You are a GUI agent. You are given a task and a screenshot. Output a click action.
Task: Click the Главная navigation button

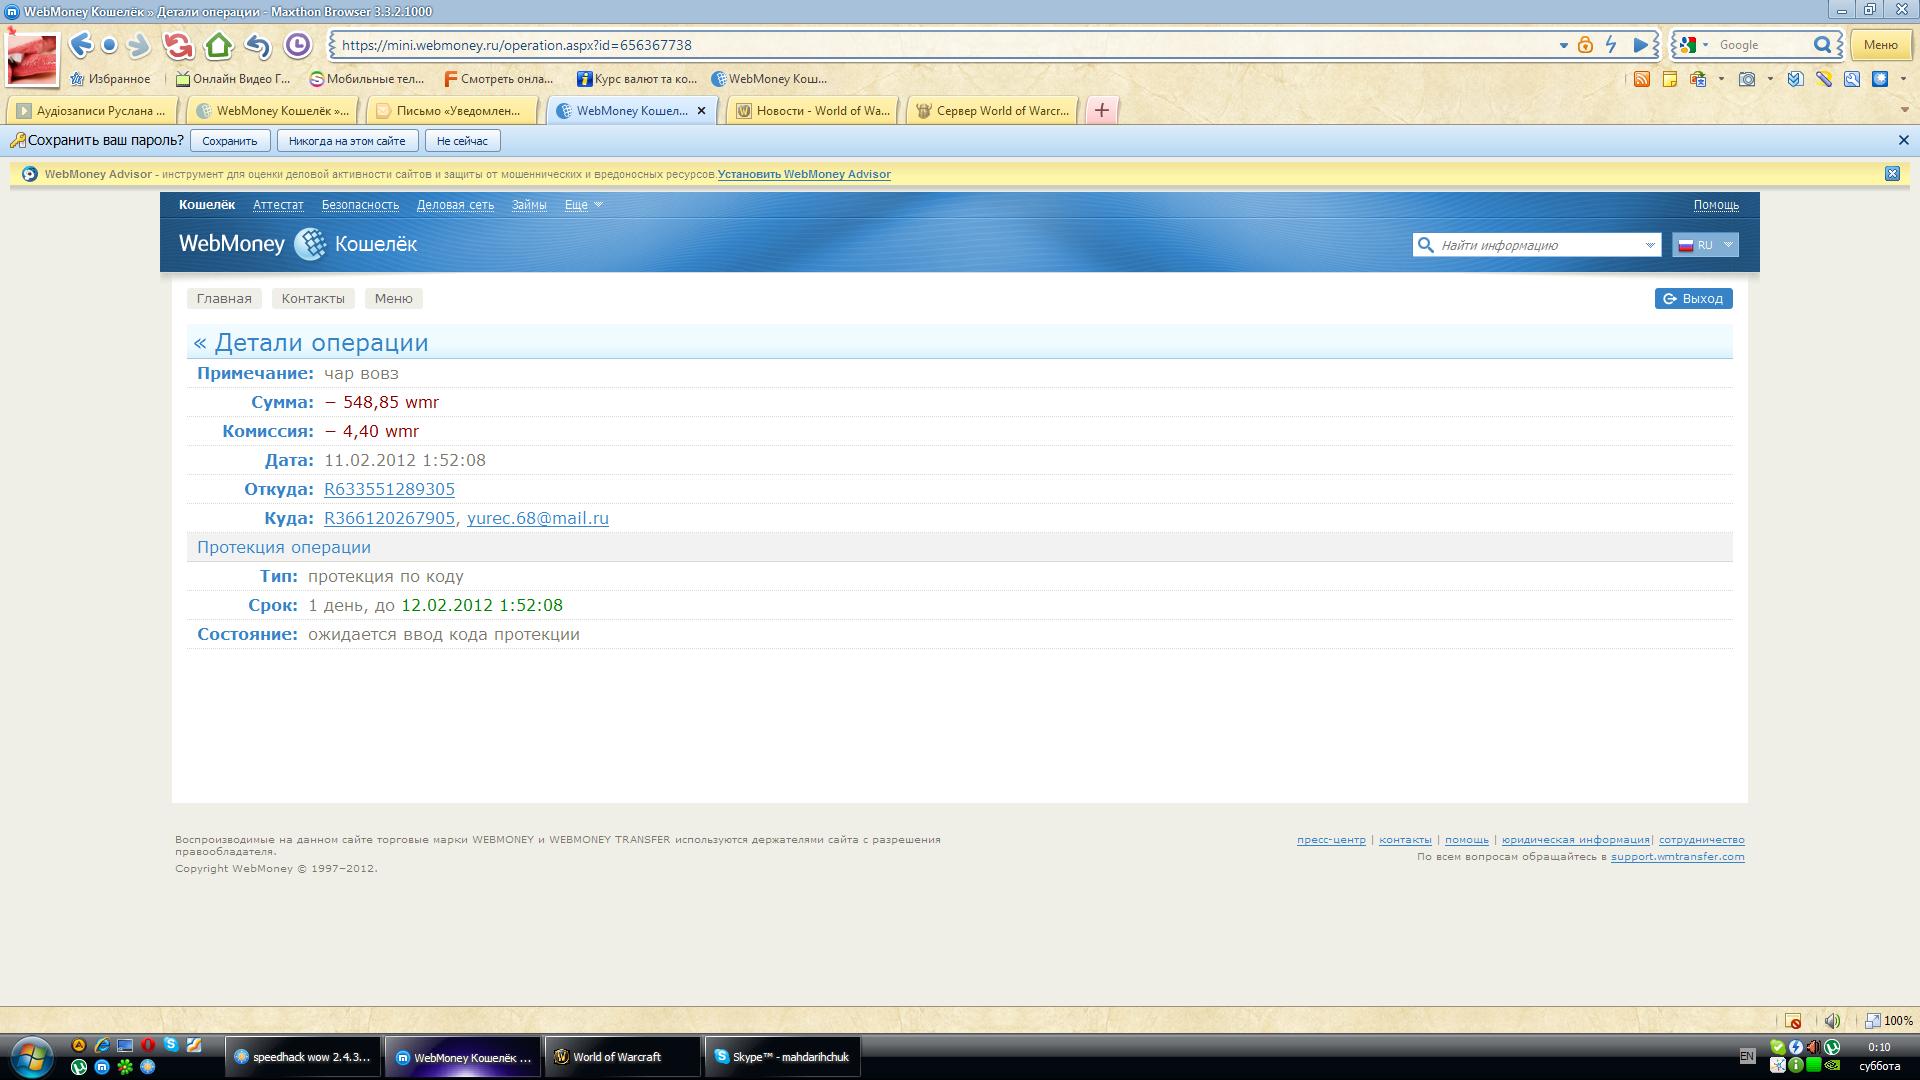224,299
